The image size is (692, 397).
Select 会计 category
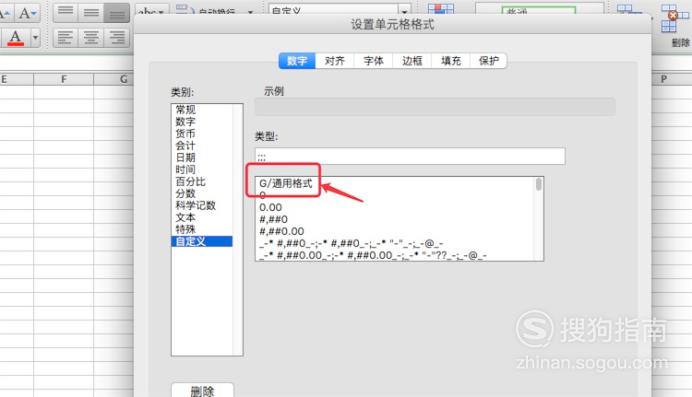pyautogui.click(x=202, y=146)
